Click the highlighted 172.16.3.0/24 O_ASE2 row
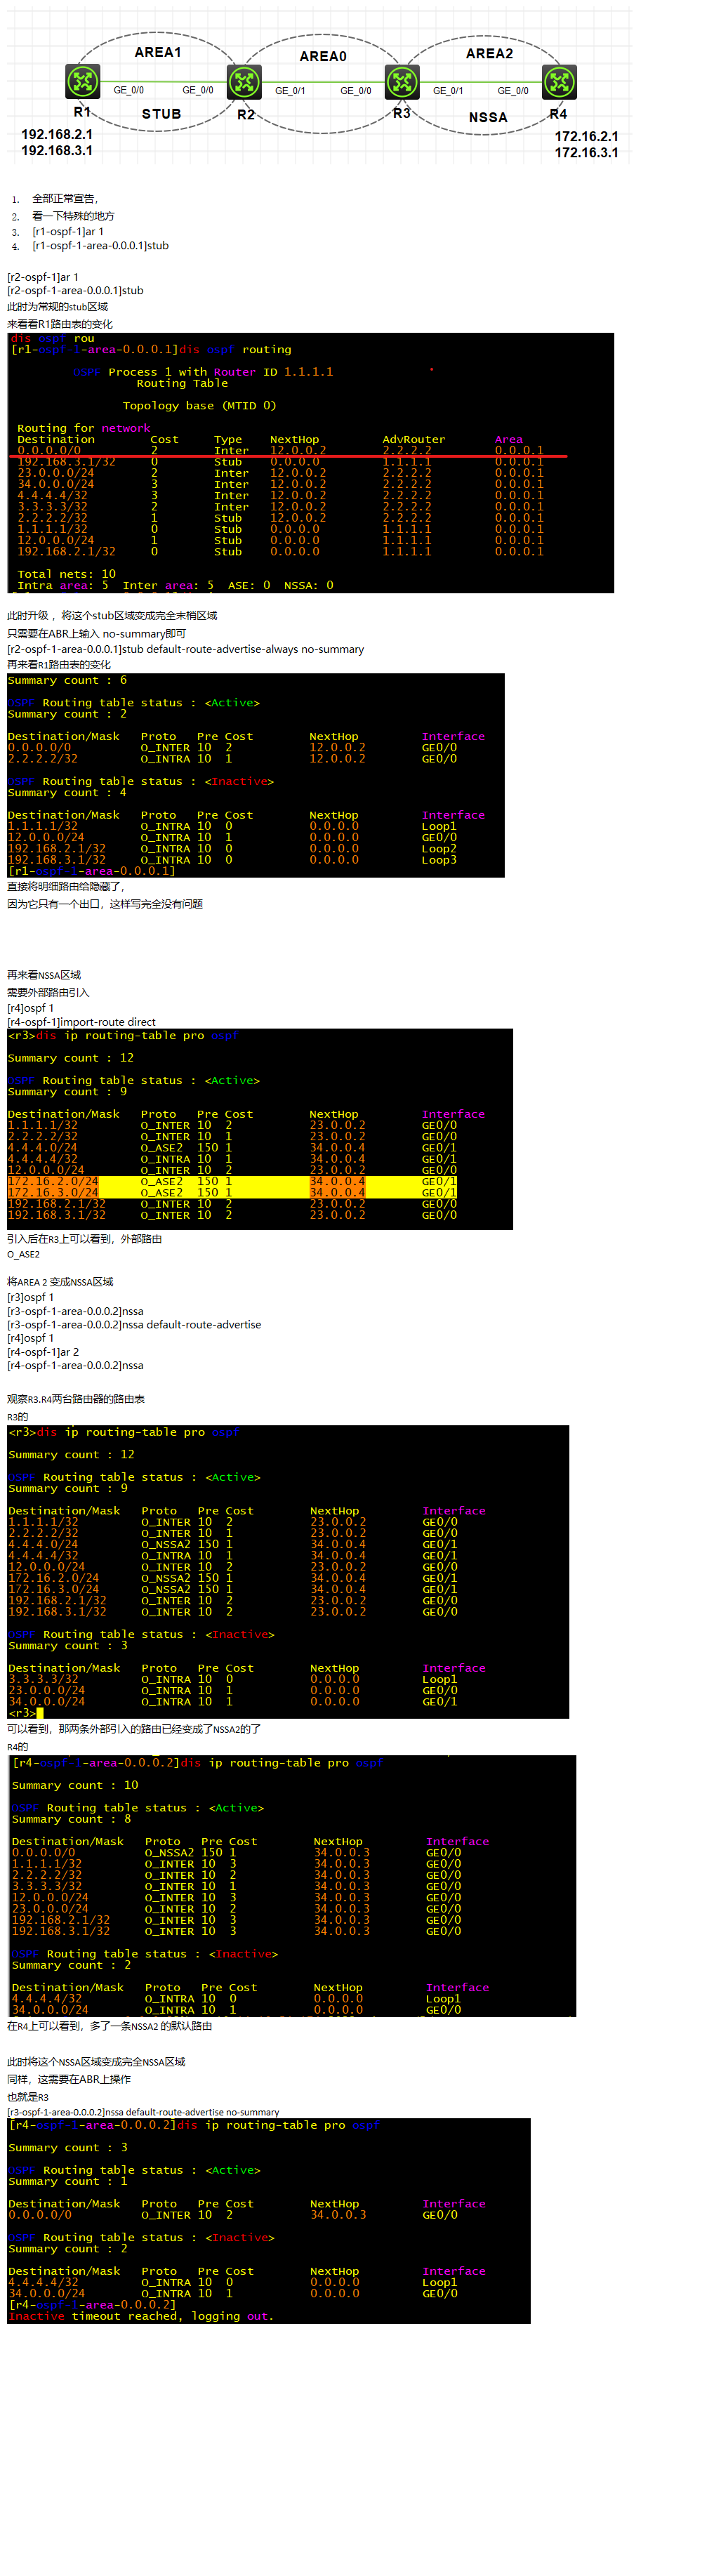This screenshot has height=2576, width=721. (x=232, y=1192)
